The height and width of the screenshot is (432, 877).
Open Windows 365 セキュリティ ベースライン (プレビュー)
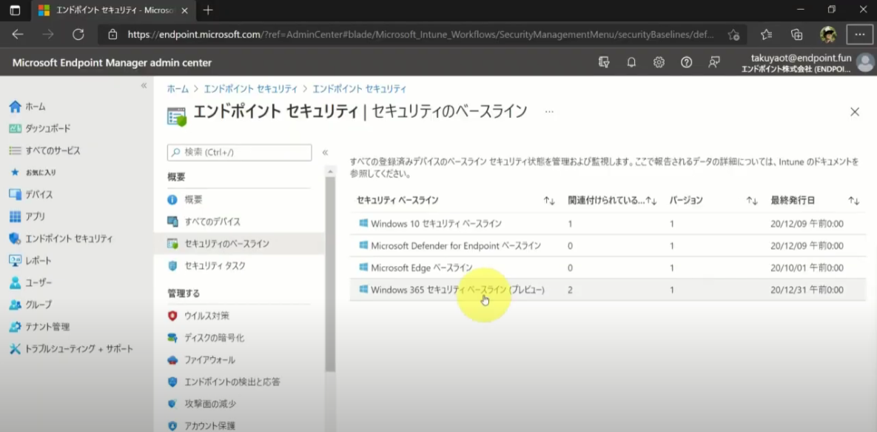click(457, 290)
